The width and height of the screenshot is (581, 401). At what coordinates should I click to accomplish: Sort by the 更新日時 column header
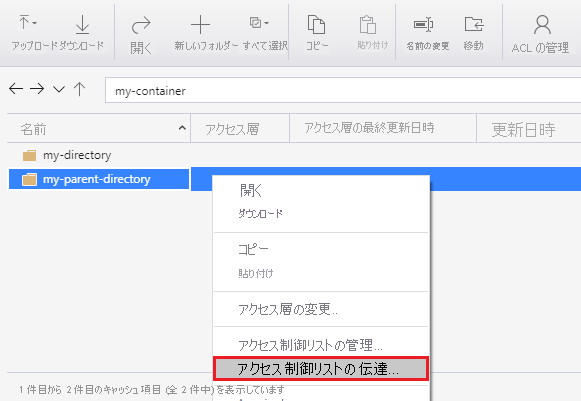[523, 130]
